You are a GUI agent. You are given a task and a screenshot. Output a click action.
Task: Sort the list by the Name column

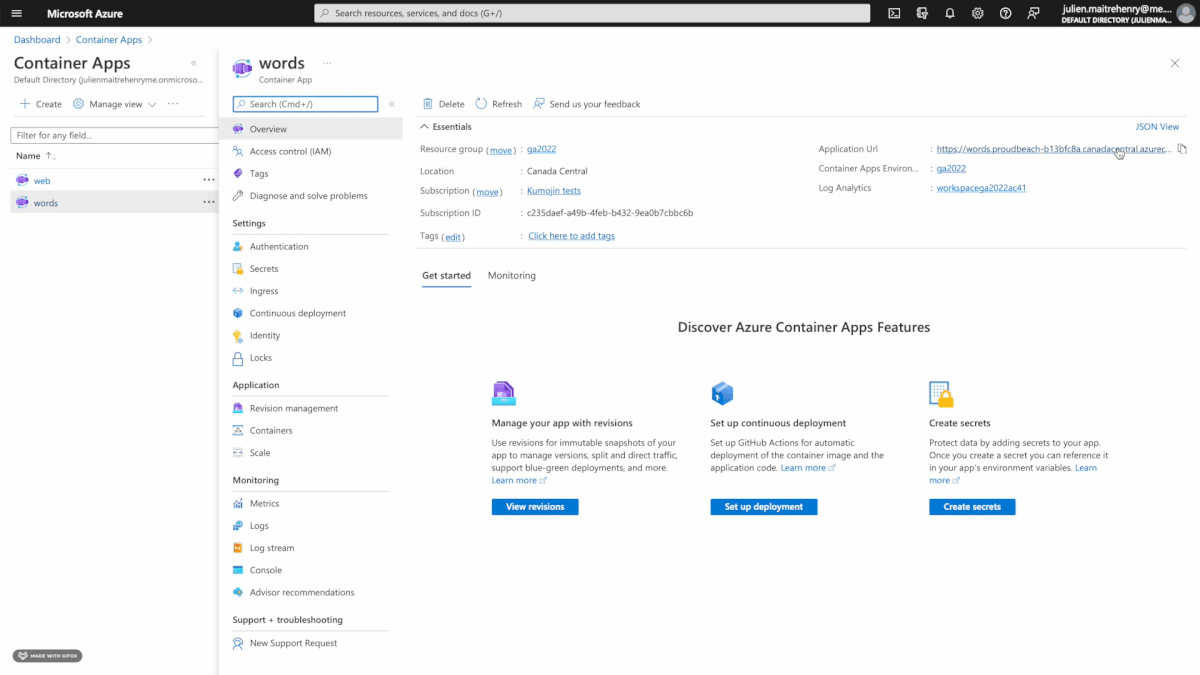click(x=36, y=156)
